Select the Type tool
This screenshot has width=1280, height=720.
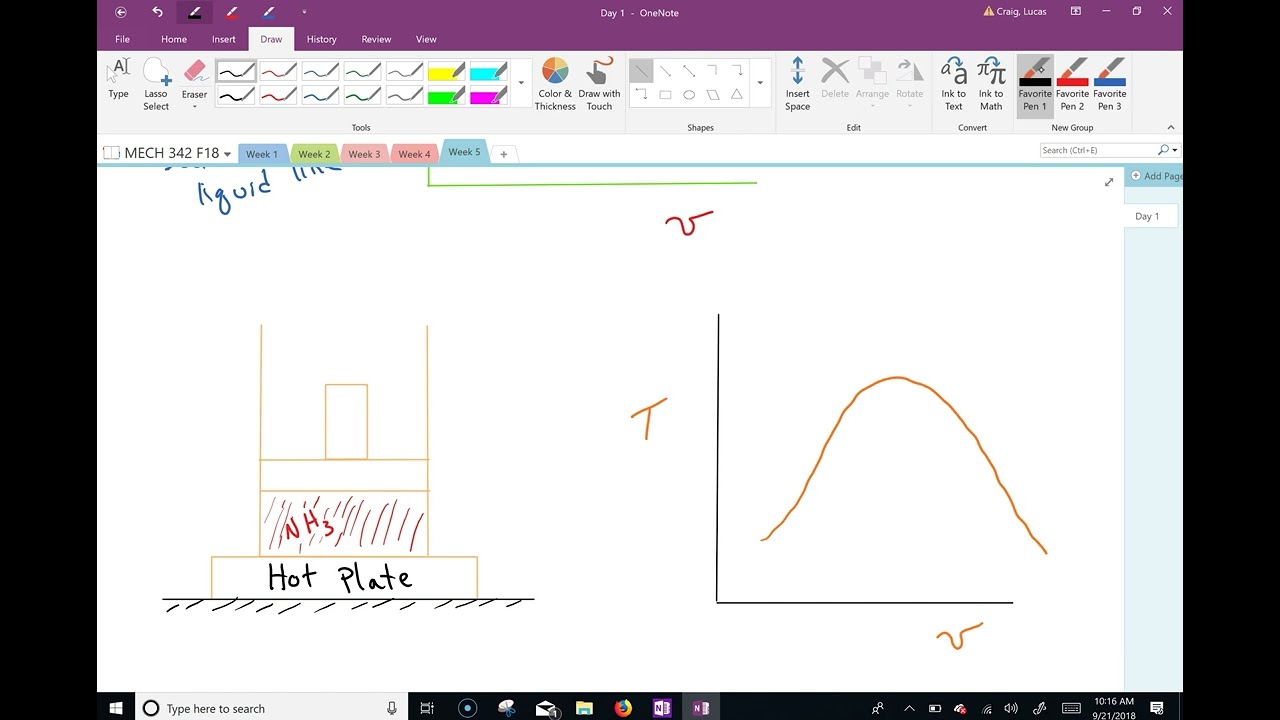(118, 79)
